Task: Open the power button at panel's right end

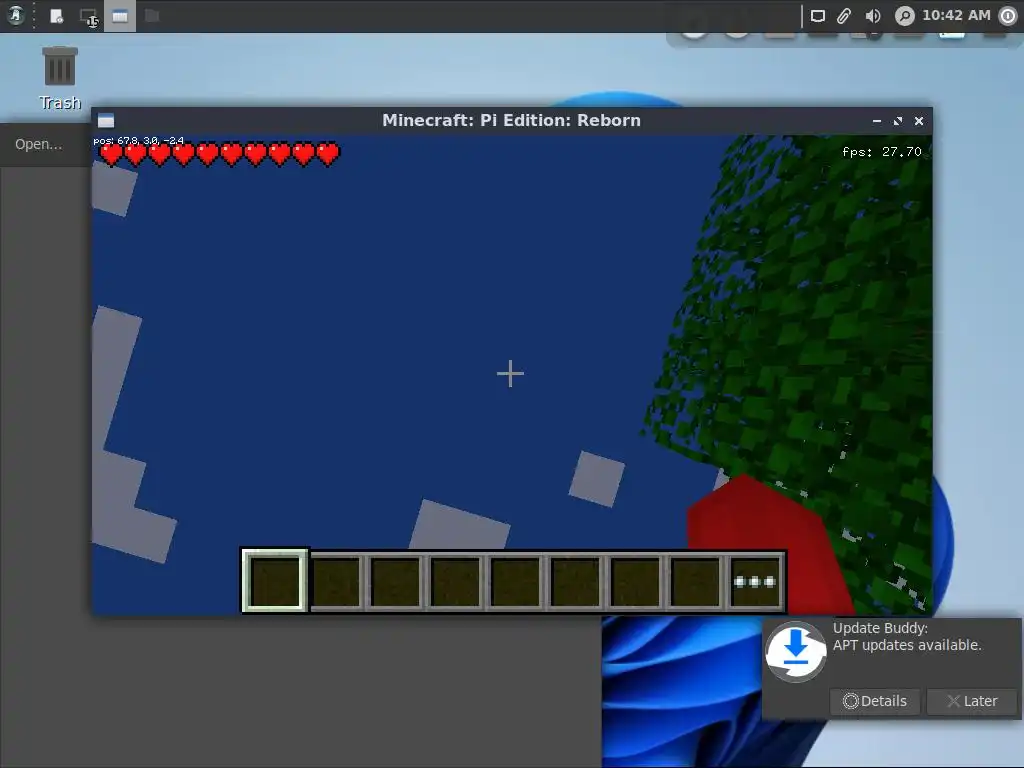Action: [x=1008, y=16]
